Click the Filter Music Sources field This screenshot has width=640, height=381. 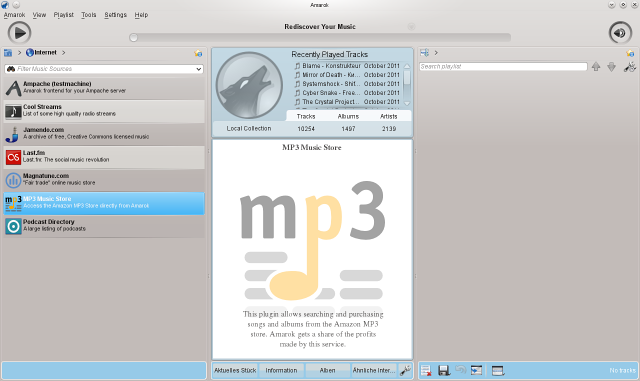point(104,69)
